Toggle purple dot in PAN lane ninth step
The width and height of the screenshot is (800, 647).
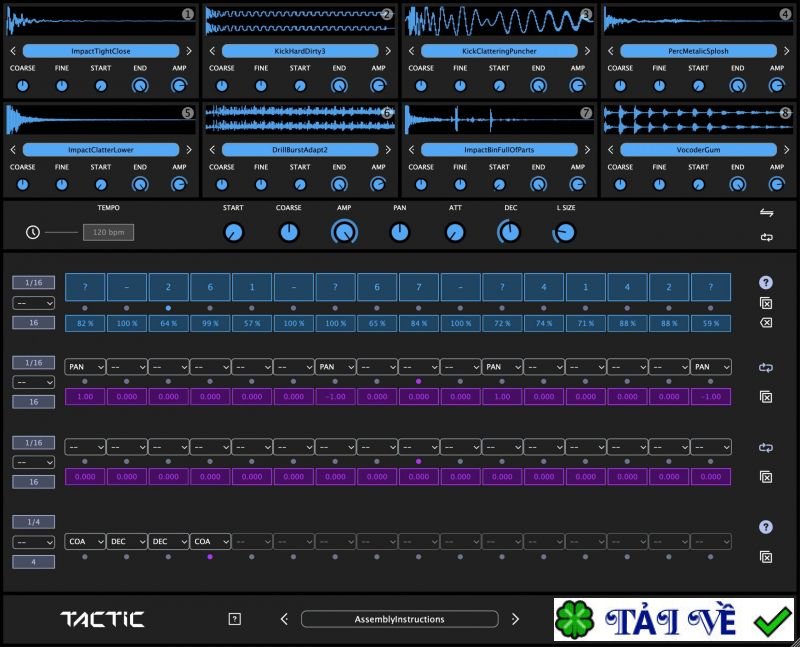pos(418,381)
